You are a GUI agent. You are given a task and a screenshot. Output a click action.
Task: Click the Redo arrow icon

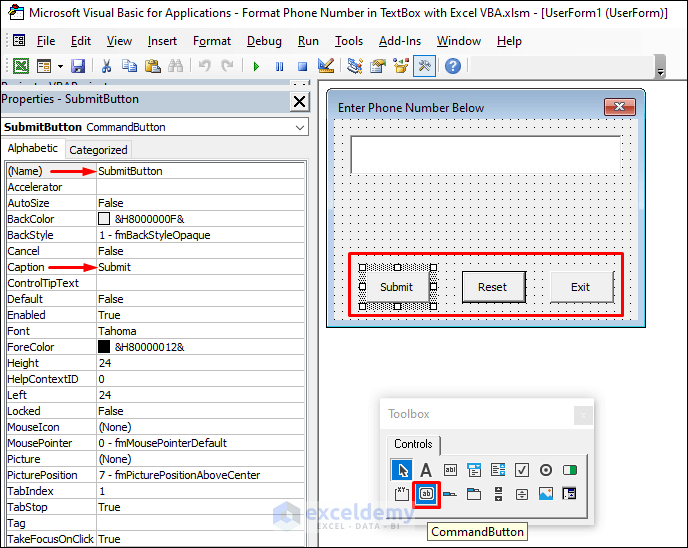[x=227, y=66]
